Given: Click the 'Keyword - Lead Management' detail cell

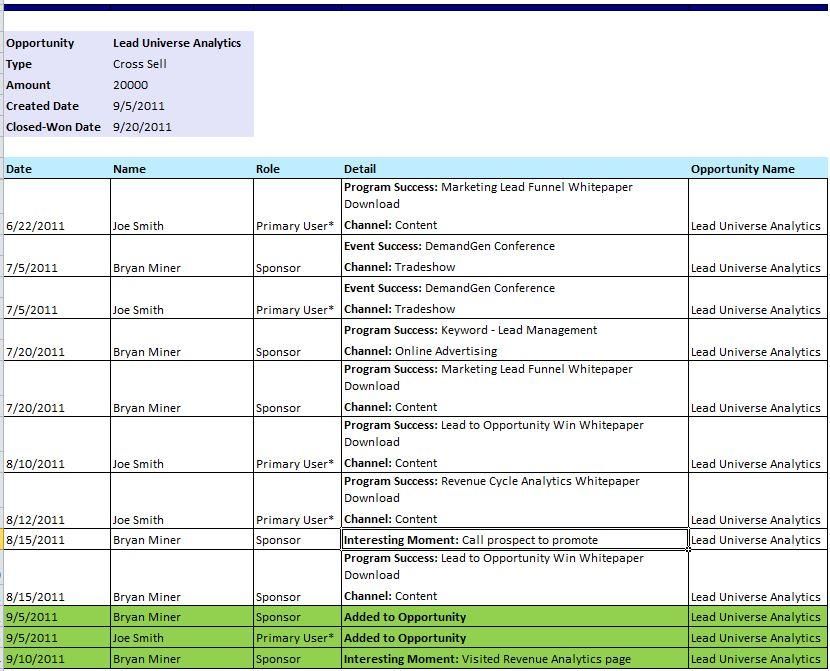Looking at the screenshot, I should point(514,340).
